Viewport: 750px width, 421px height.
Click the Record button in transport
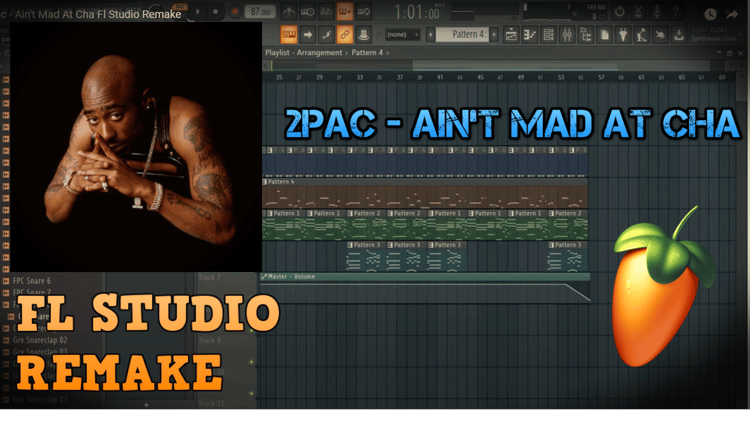[234, 11]
